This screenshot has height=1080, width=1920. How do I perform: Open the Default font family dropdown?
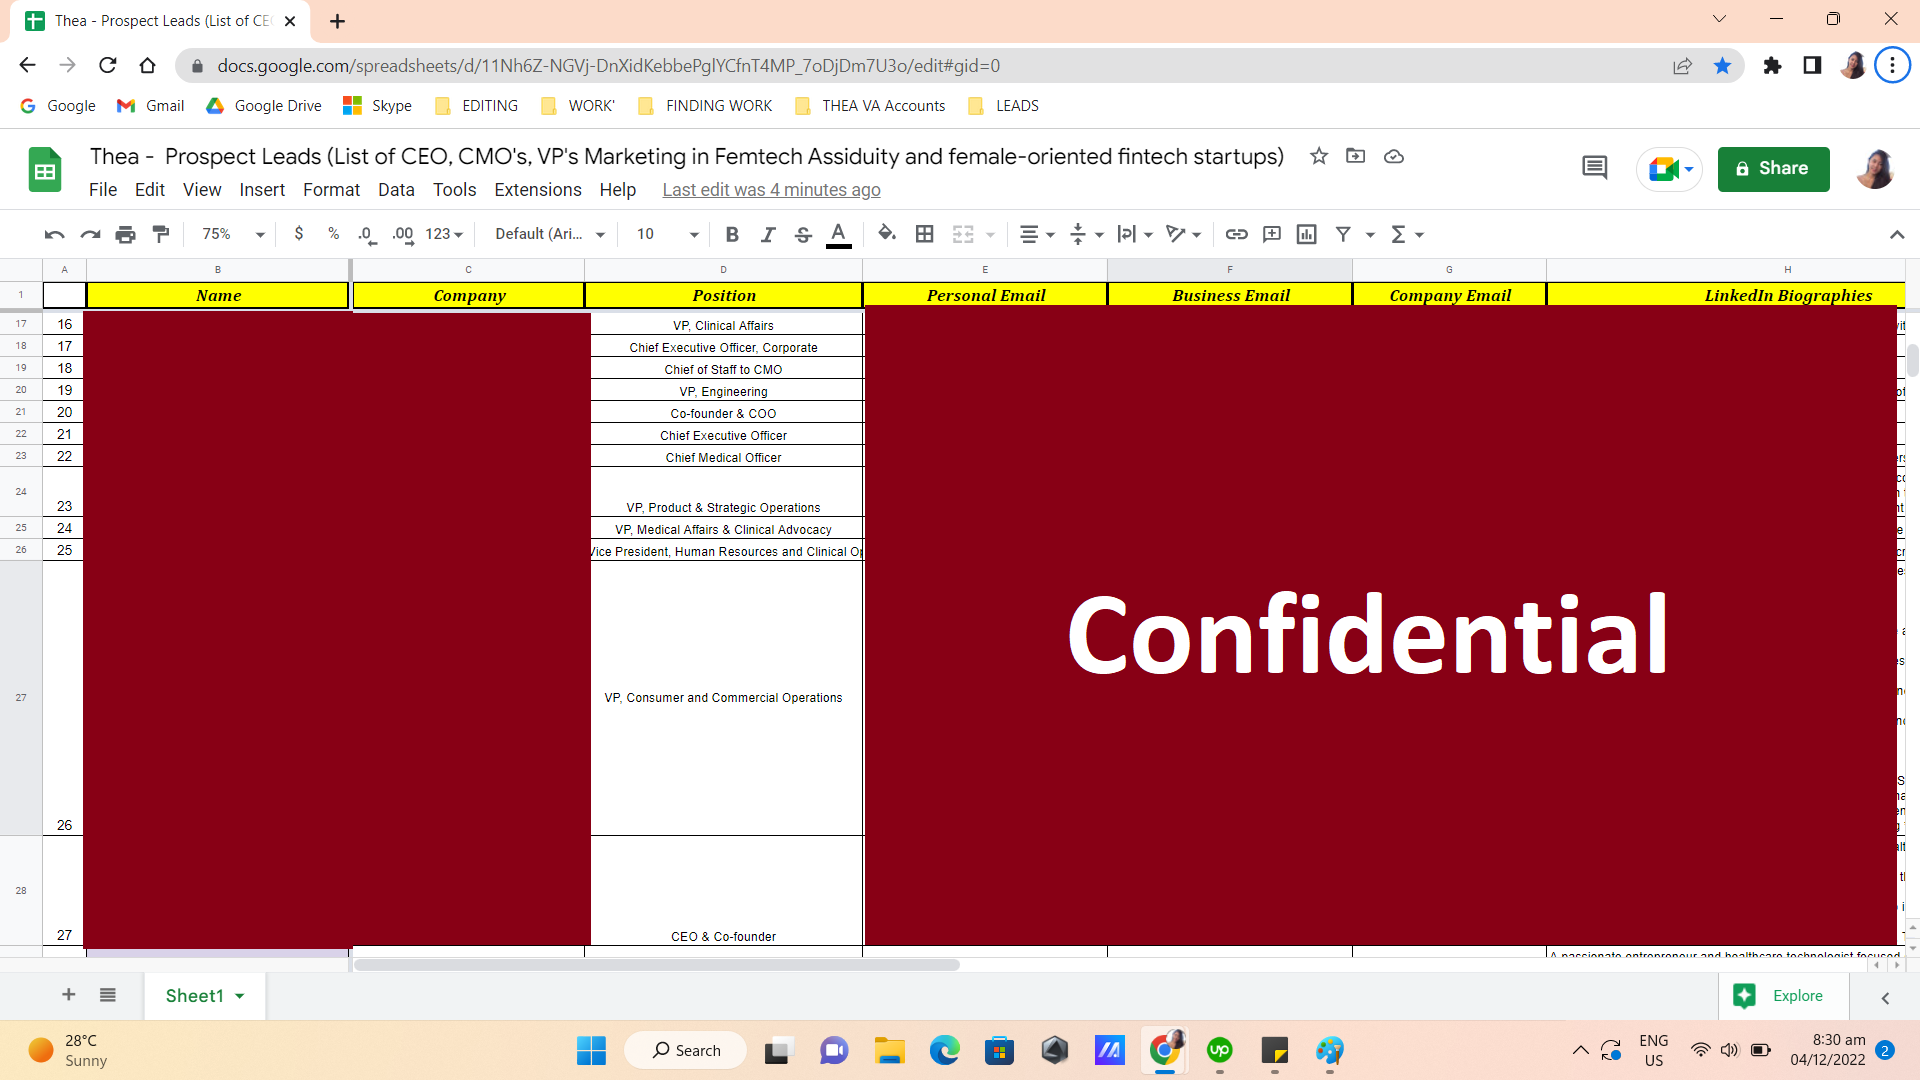click(550, 234)
